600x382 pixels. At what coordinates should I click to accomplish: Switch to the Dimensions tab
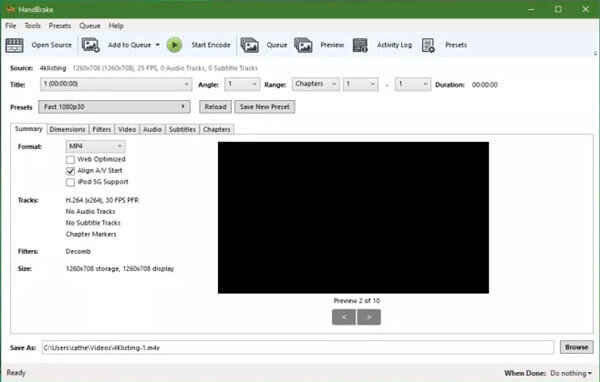click(67, 129)
